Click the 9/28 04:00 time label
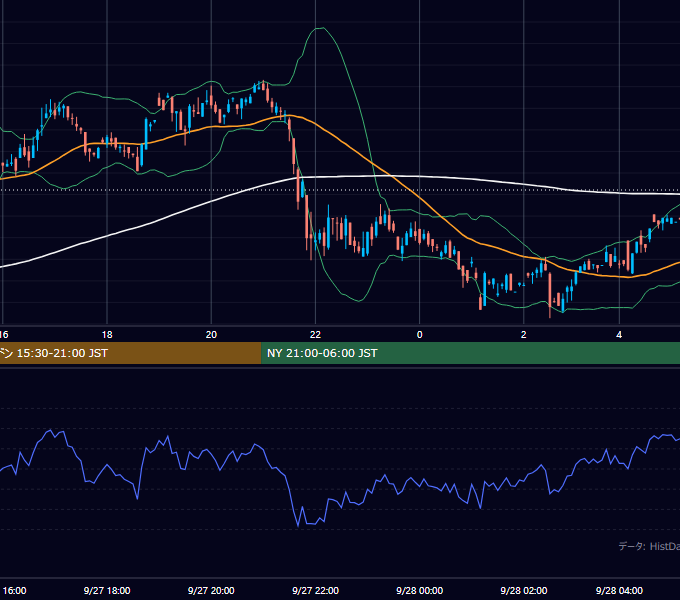This screenshot has width=680, height=600. tap(619, 590)
